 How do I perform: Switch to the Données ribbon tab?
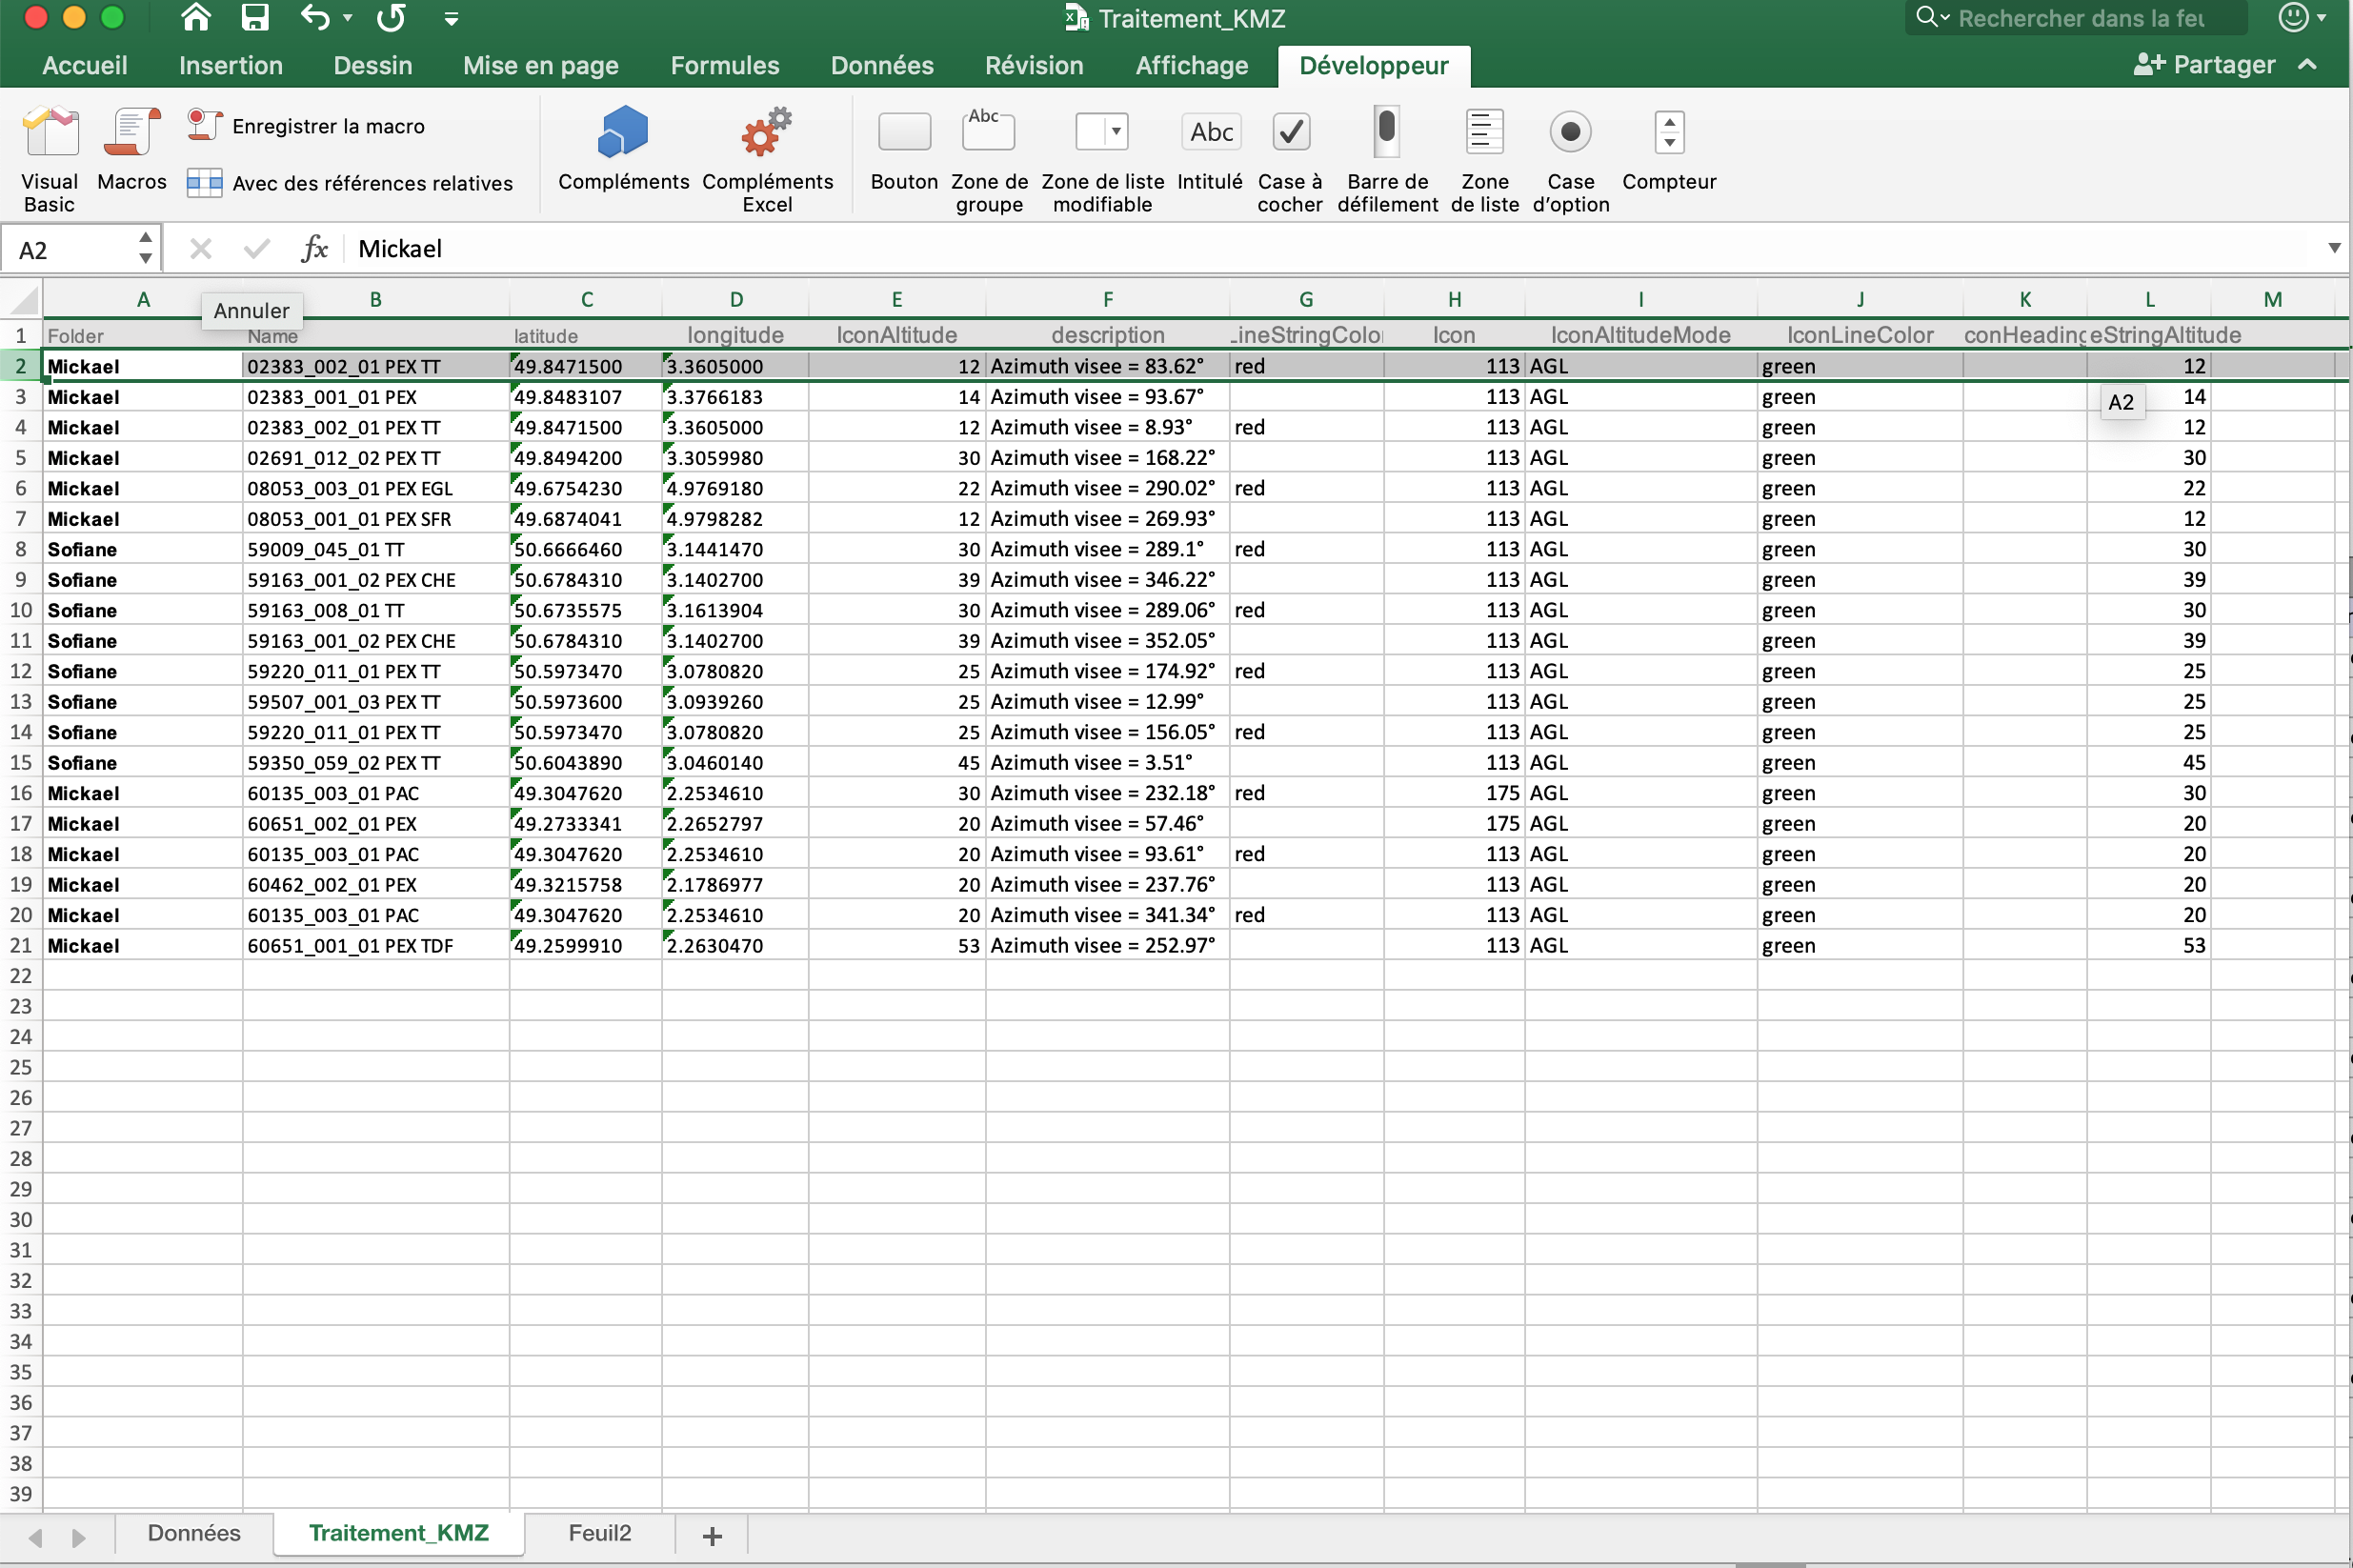[x=882, y=66]
